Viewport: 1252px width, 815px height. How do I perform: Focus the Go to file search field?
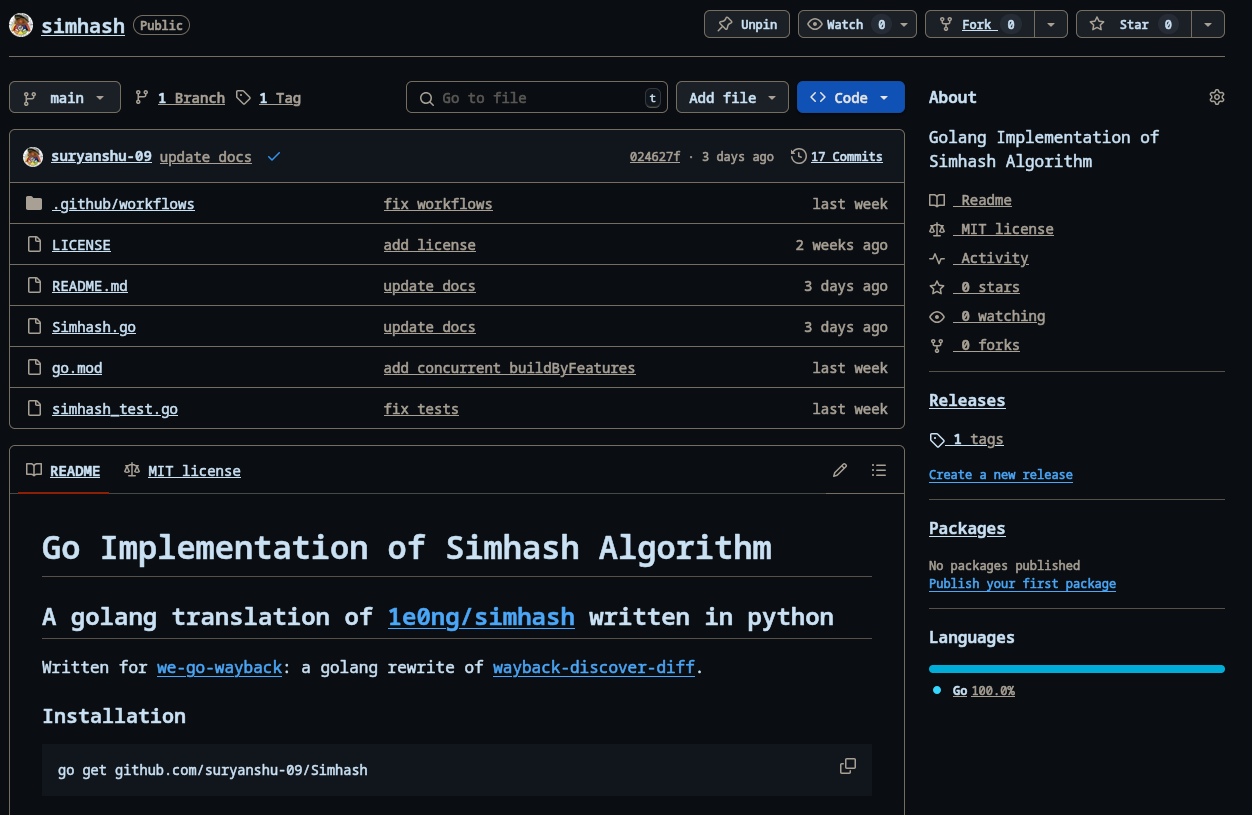[x=537, y=97]
